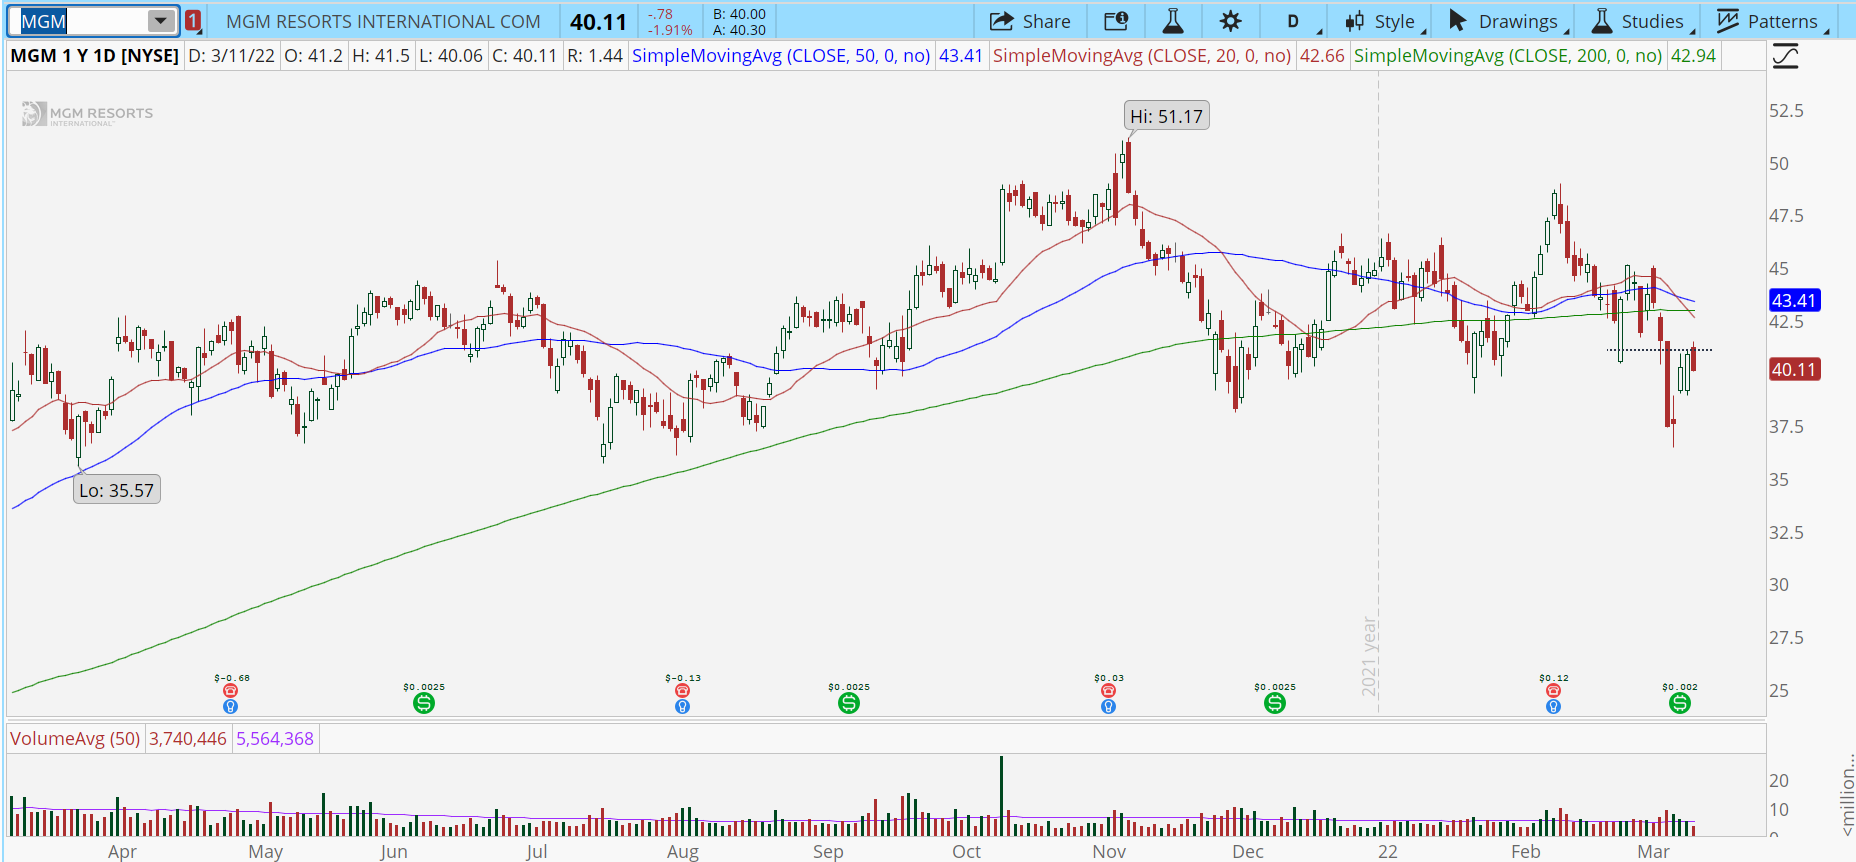Click the Lo: 35.57 price bubble
Viewport: 1856px width, 862px height.
117,490
